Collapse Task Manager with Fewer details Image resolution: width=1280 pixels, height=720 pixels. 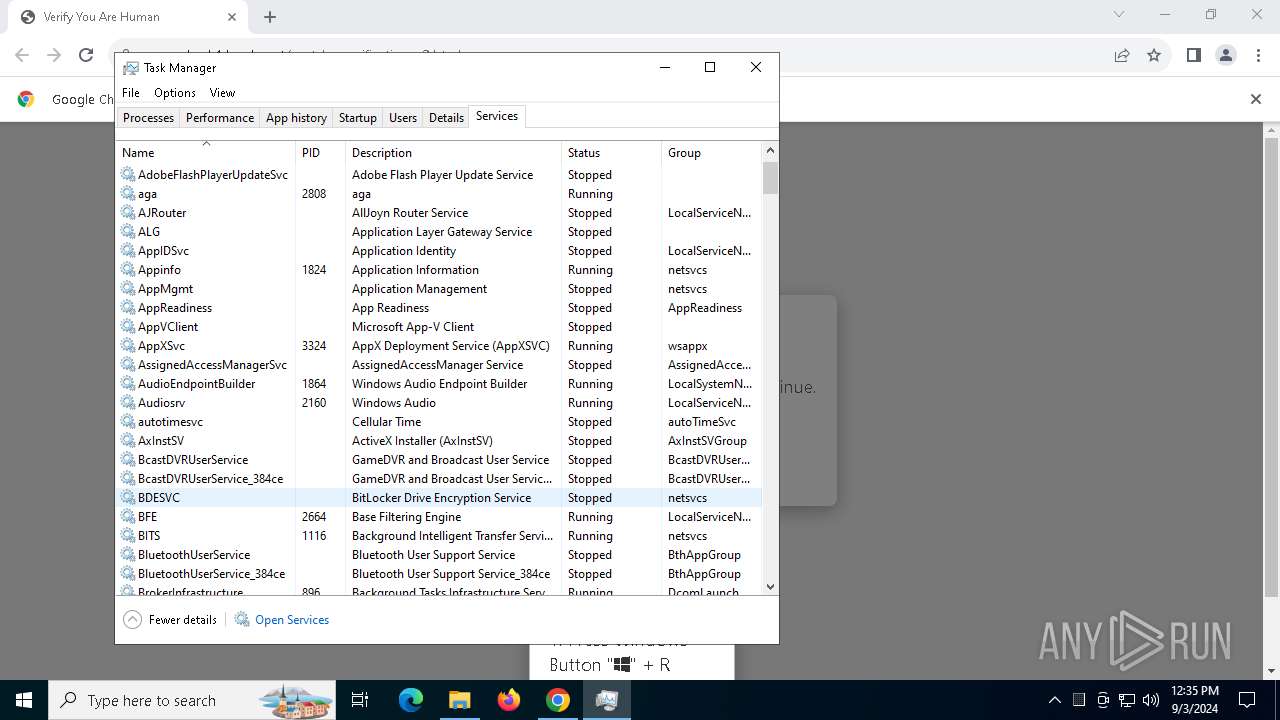coord(170,619)
